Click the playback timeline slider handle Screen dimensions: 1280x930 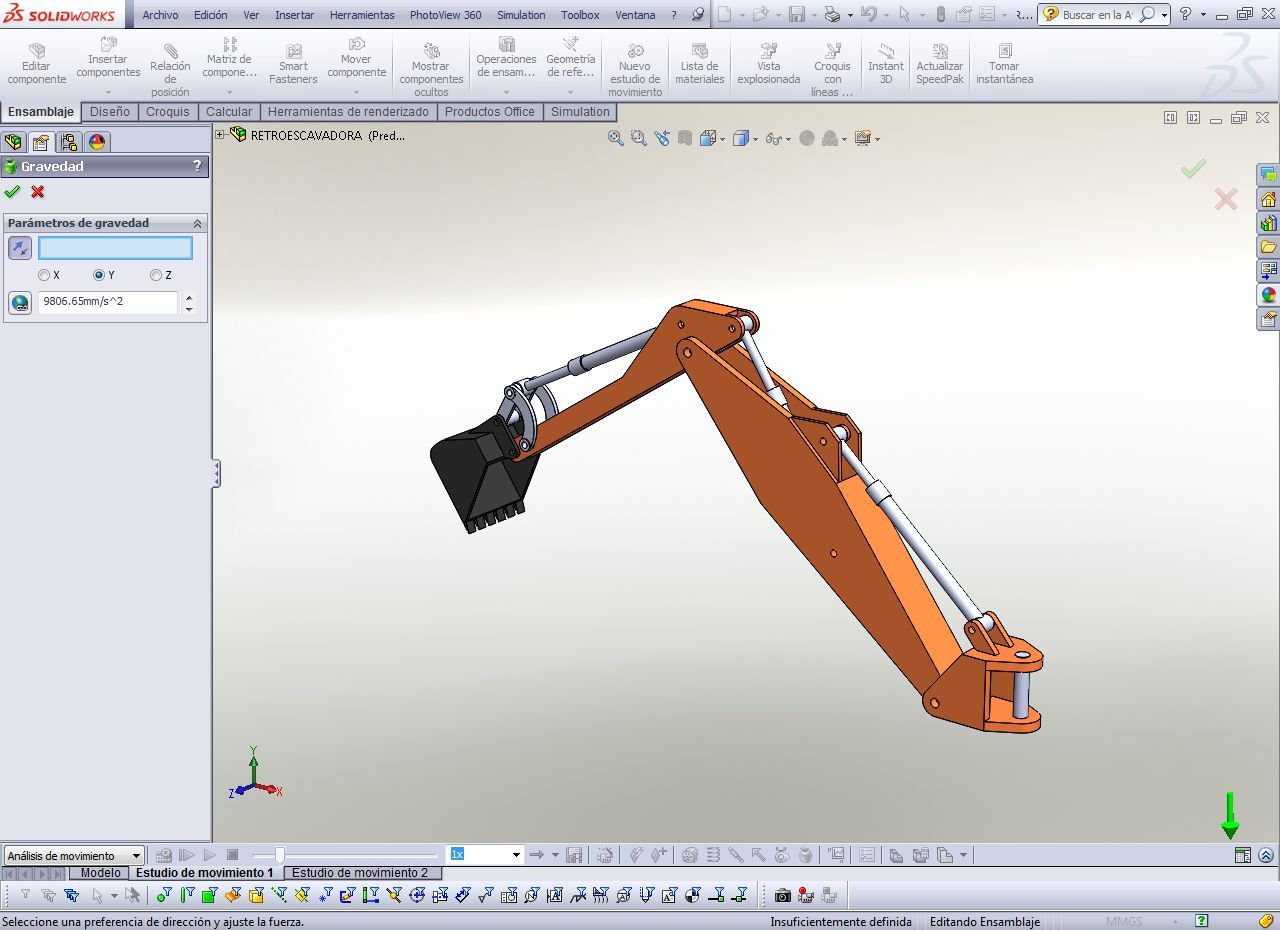pyautogui.click(x=280, y=855)
